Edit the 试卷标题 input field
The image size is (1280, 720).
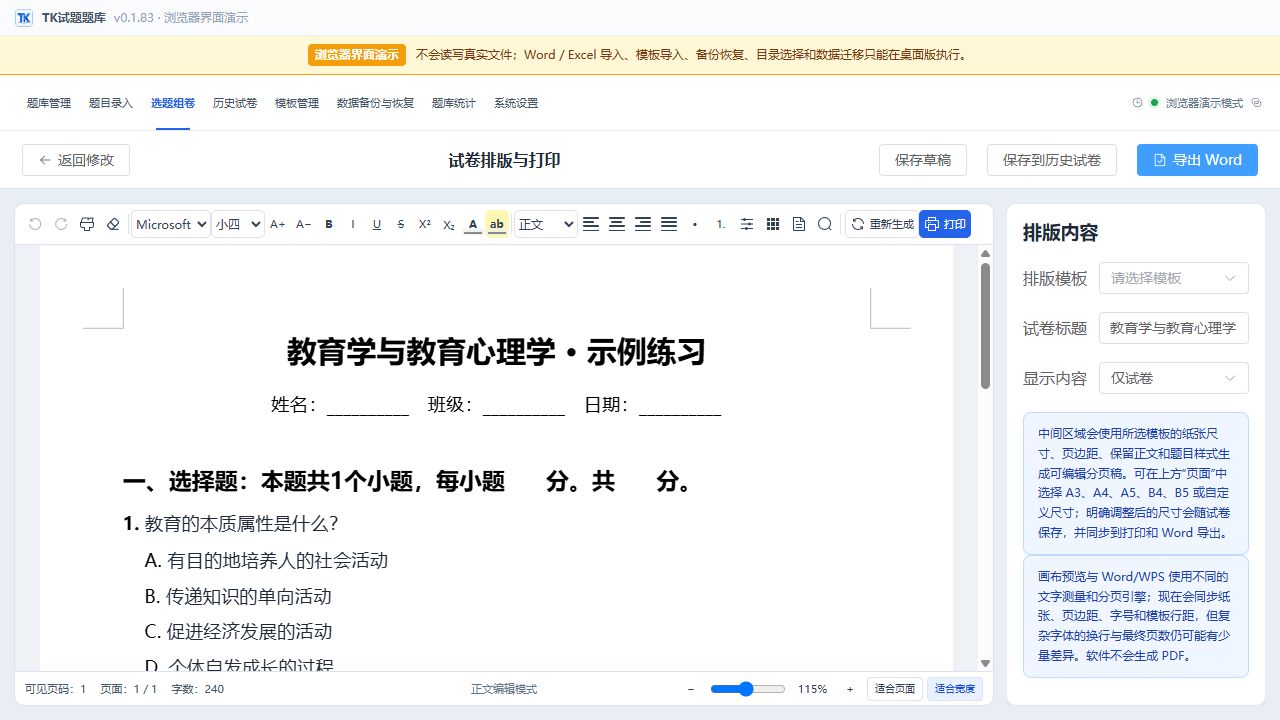(1174, 328)
